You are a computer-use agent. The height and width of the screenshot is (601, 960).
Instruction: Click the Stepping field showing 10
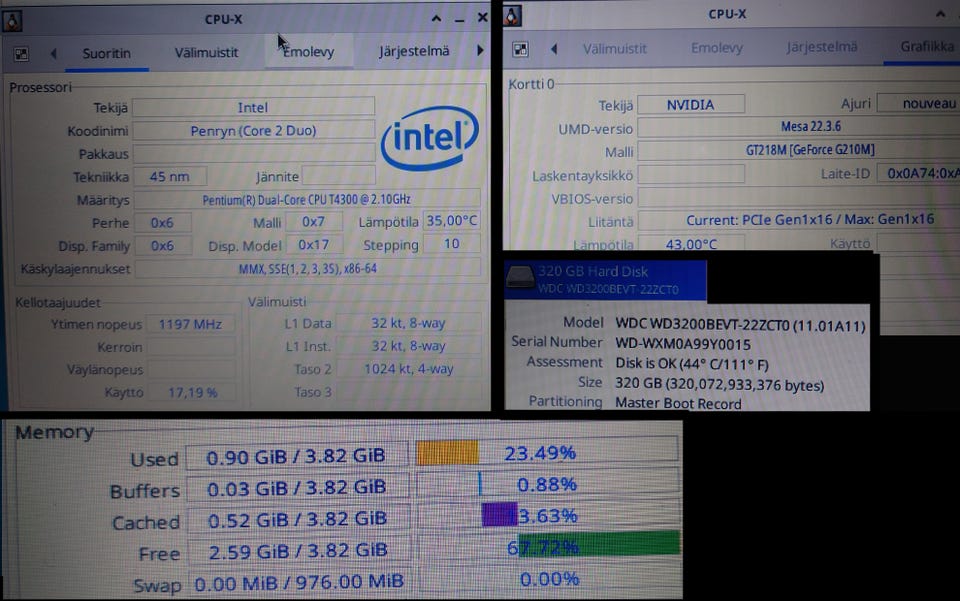click(452, 244)
